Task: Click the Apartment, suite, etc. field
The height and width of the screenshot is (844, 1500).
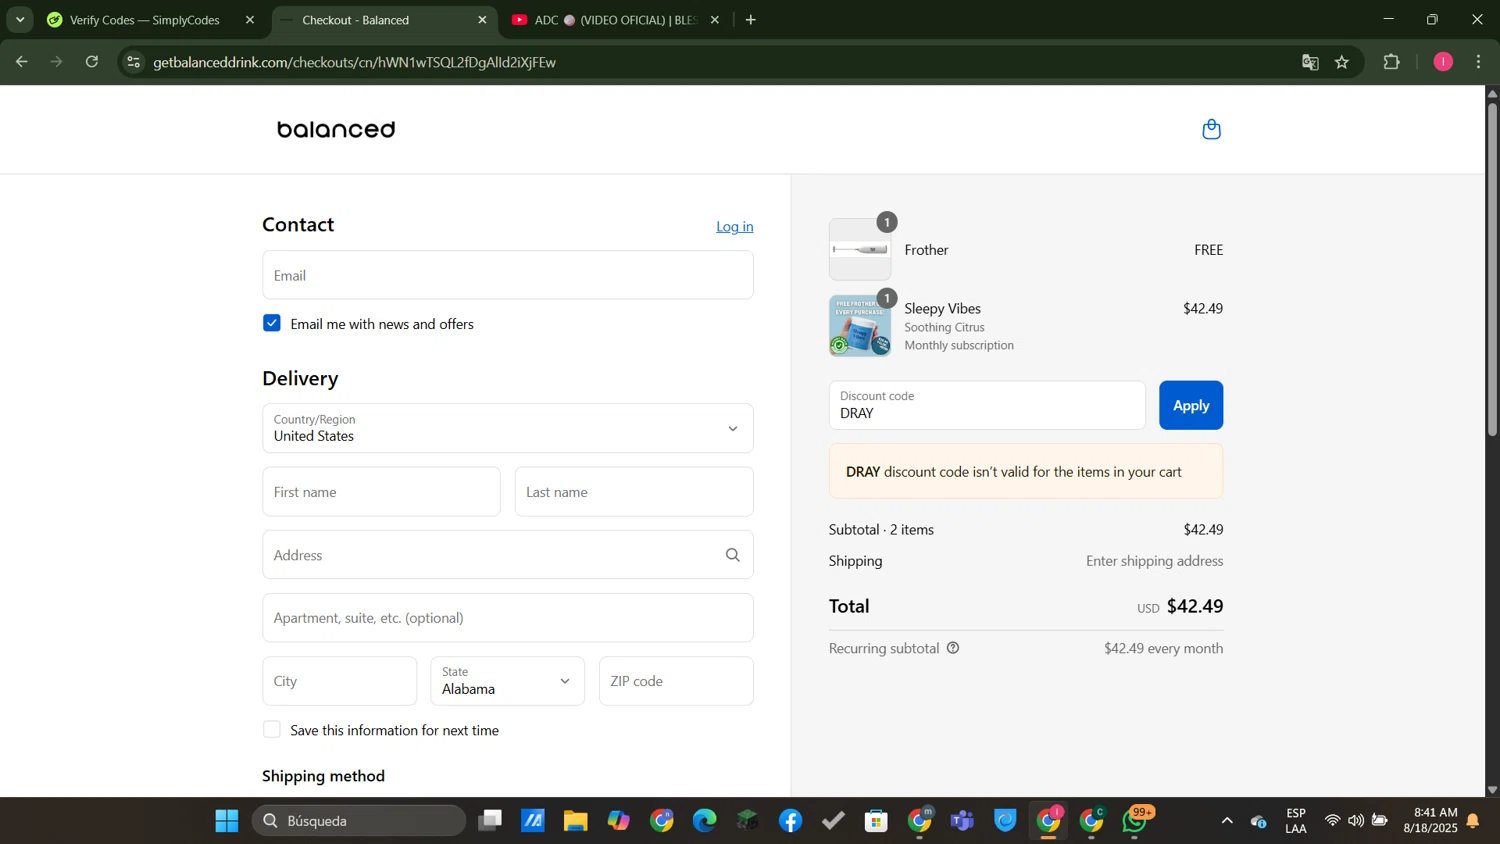Action: click(x=508, y=618)
